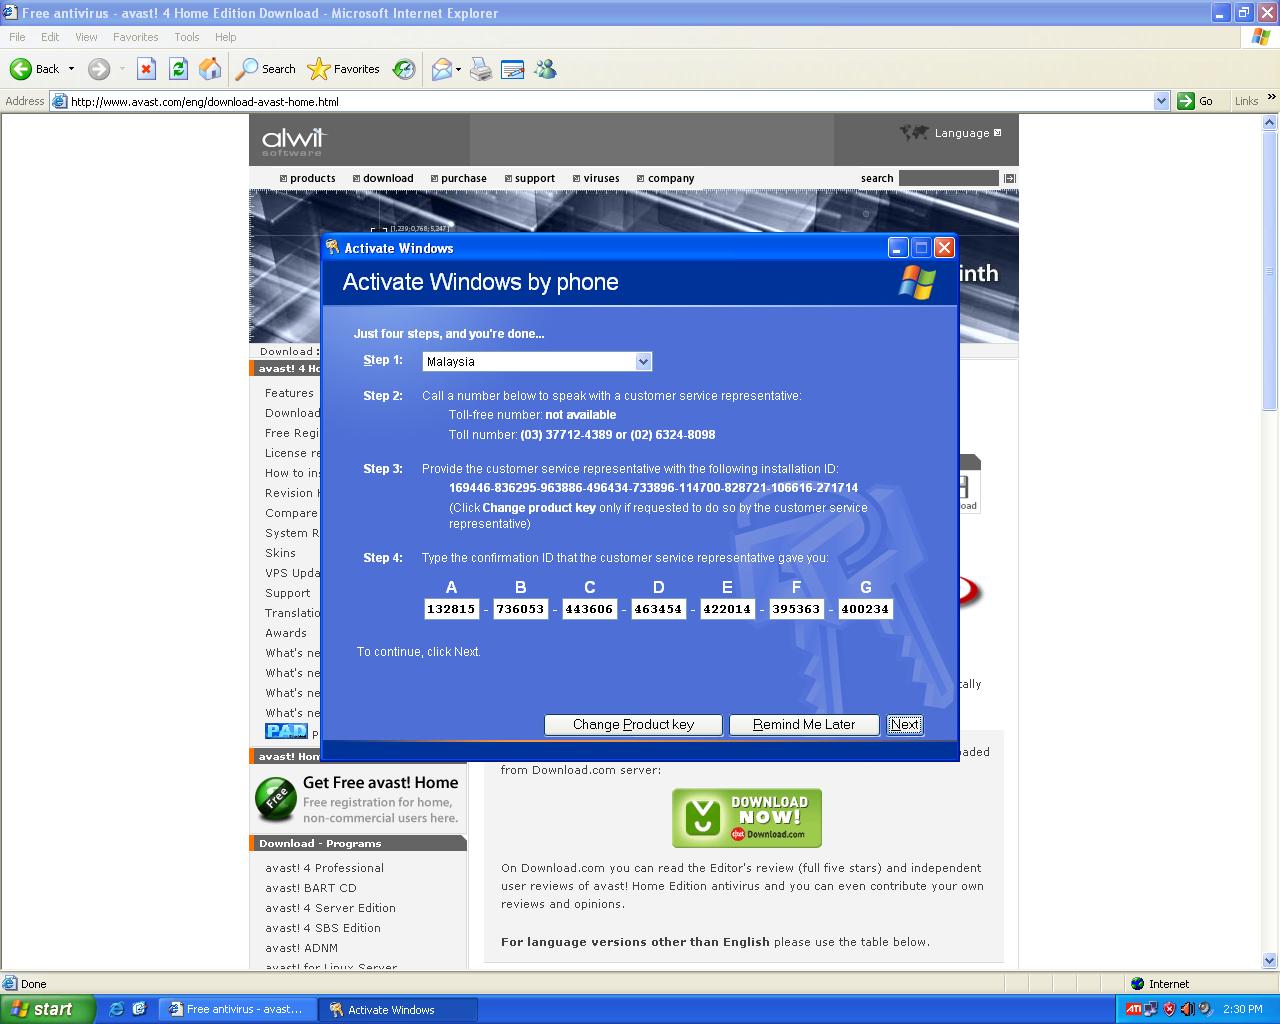Click confirmation ID field A
The height and width of the screenshot is (1024, 1280).
click(x=451, y=609)
